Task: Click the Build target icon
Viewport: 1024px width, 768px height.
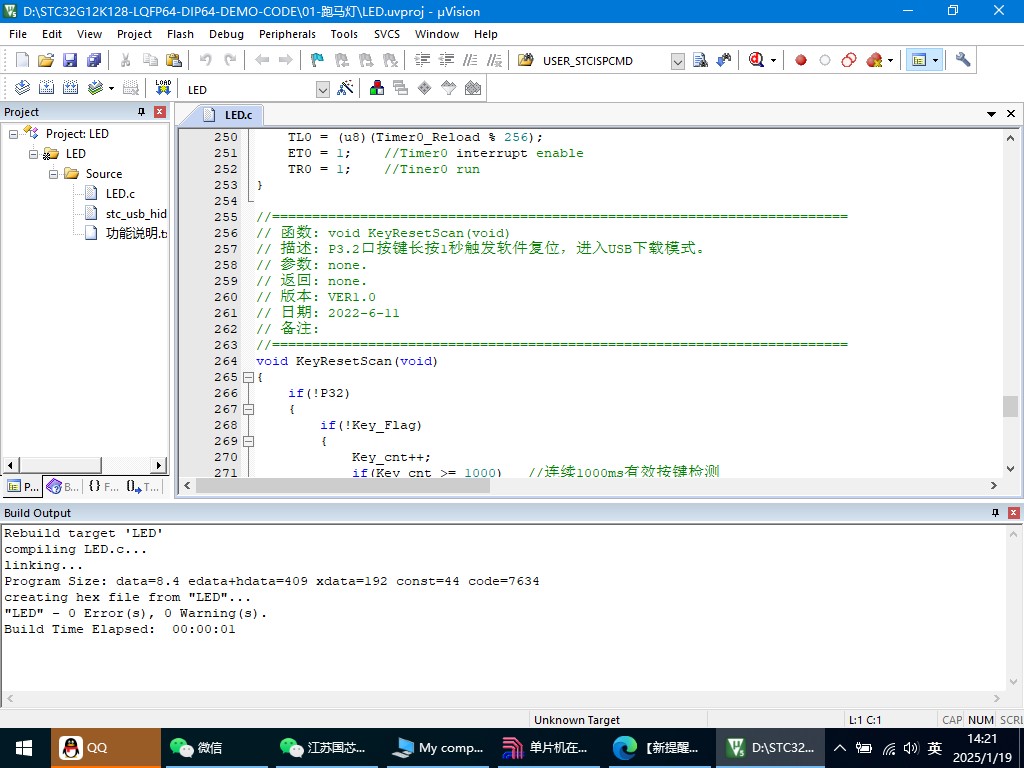Action: coord(46,88)
